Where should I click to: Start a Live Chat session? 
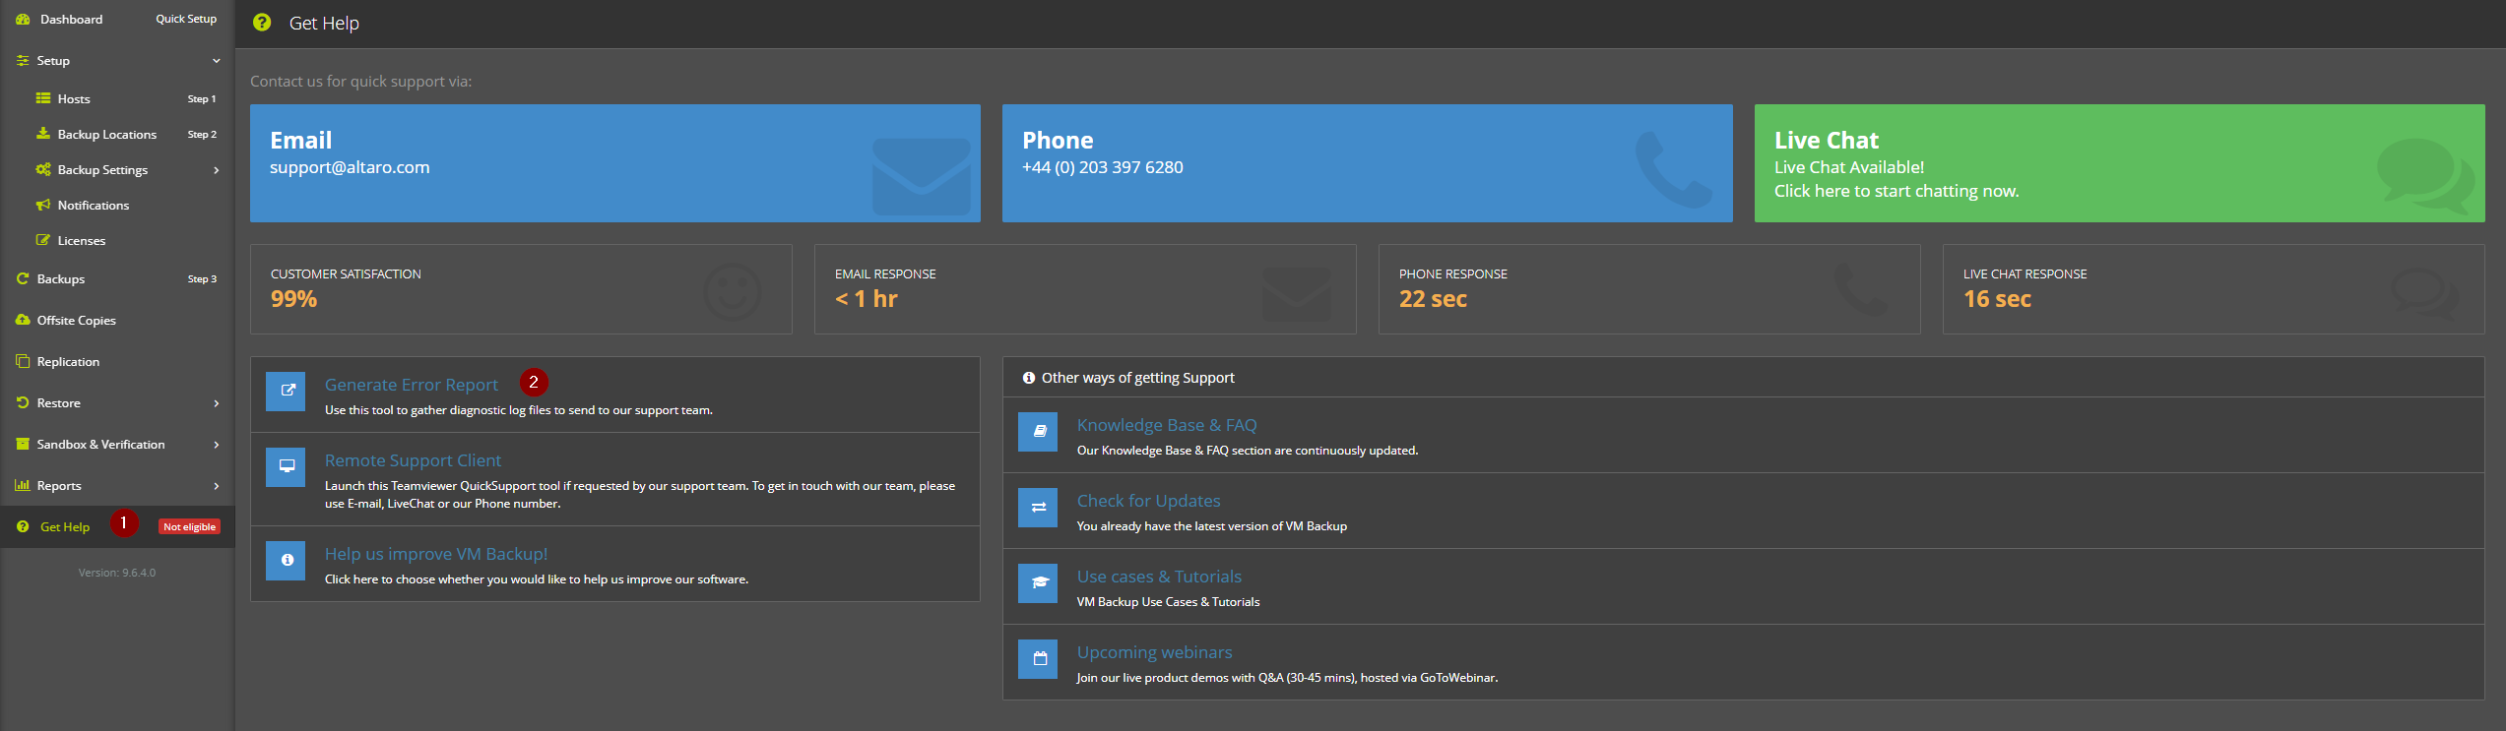click(2118, 164)
